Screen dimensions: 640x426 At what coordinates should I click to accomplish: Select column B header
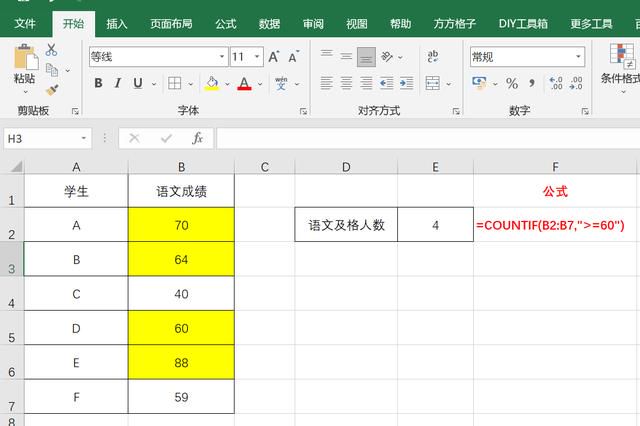181,167
